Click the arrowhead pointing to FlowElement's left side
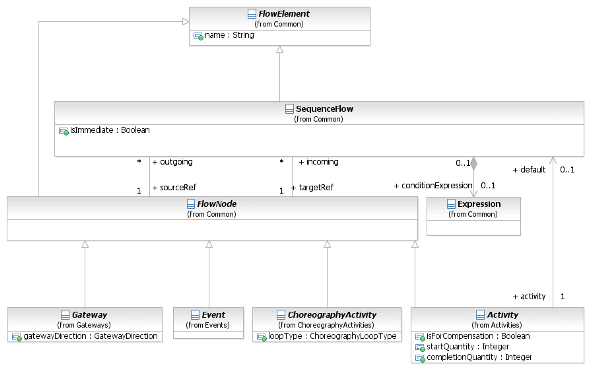 tap(185, 21)
